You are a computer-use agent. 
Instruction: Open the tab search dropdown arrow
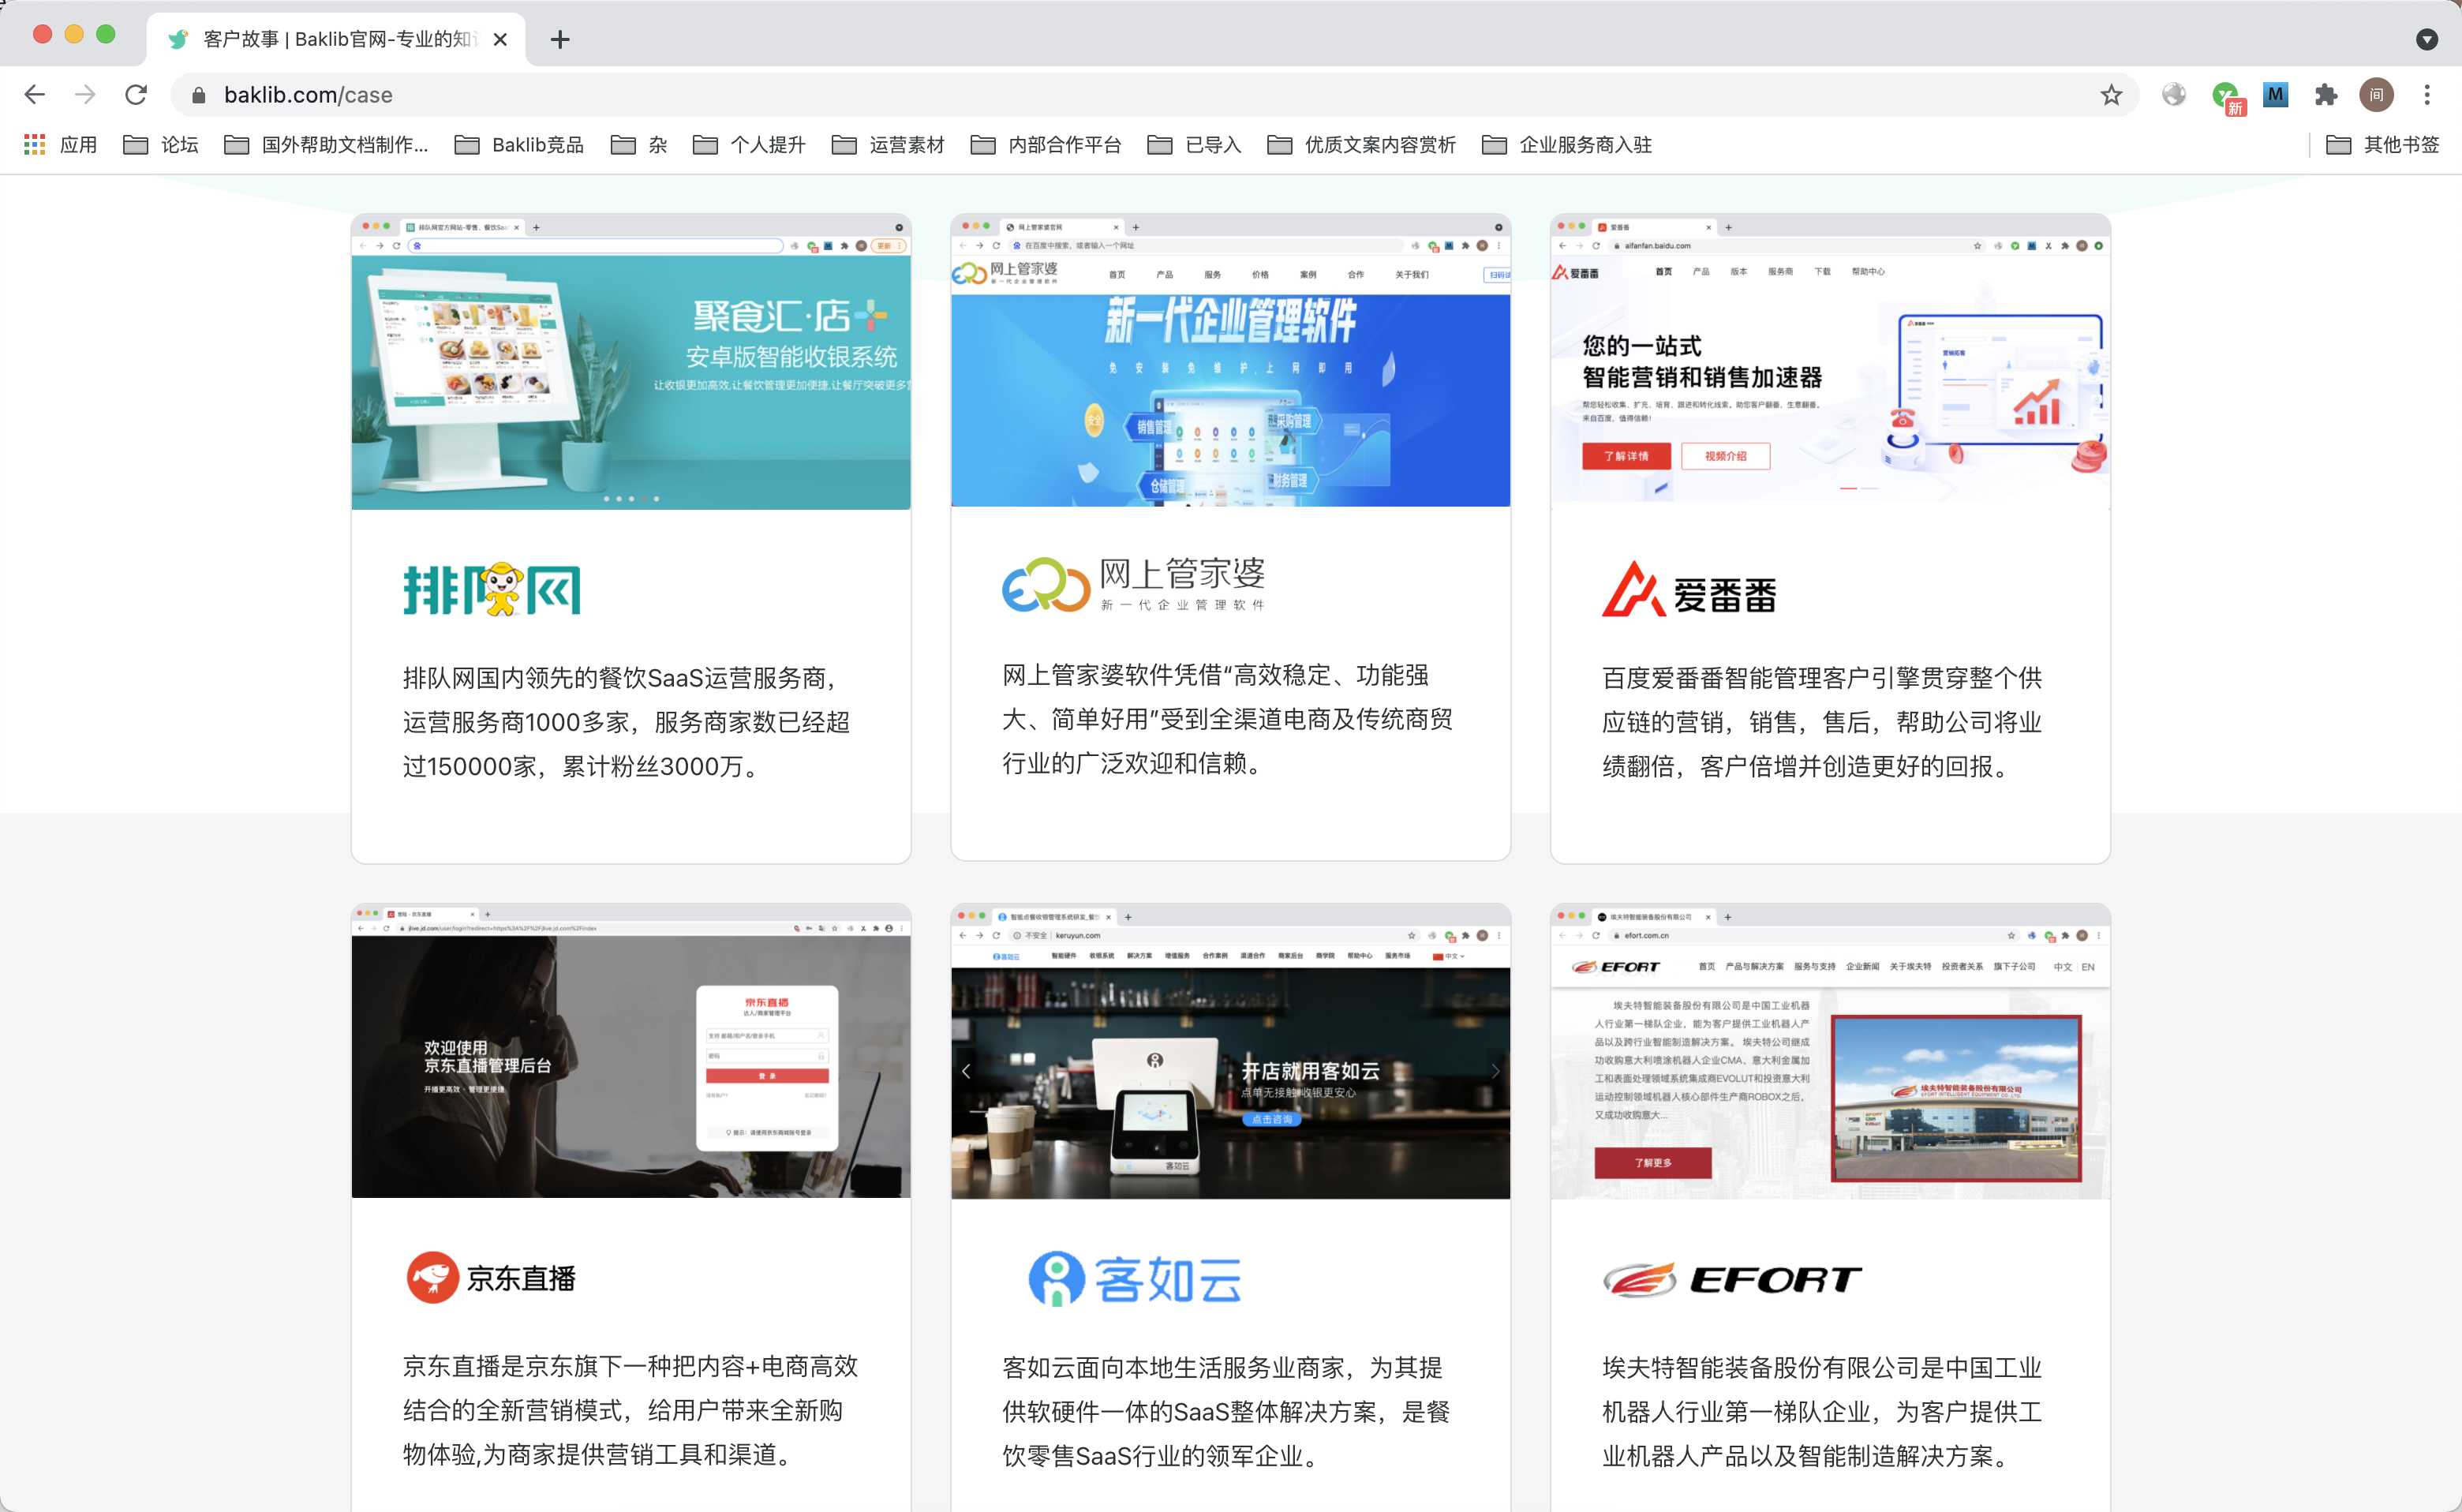click(x=2427, y=39)
